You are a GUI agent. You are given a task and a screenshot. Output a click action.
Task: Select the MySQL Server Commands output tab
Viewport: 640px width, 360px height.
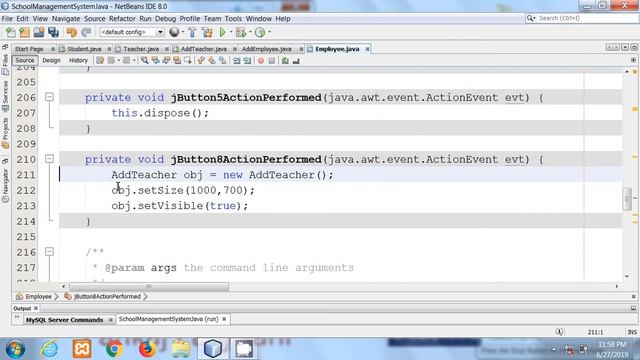tap(64, 320)
